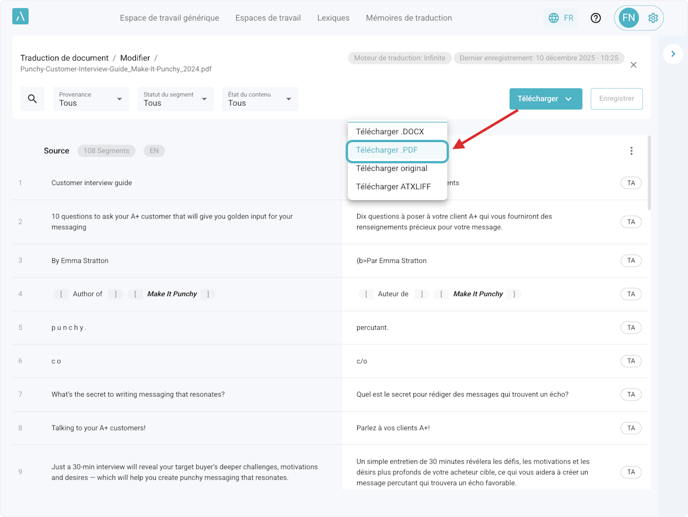The image size is (688, 517).
Task: Click the translation text of segment 7
Action: coord(462,394)
